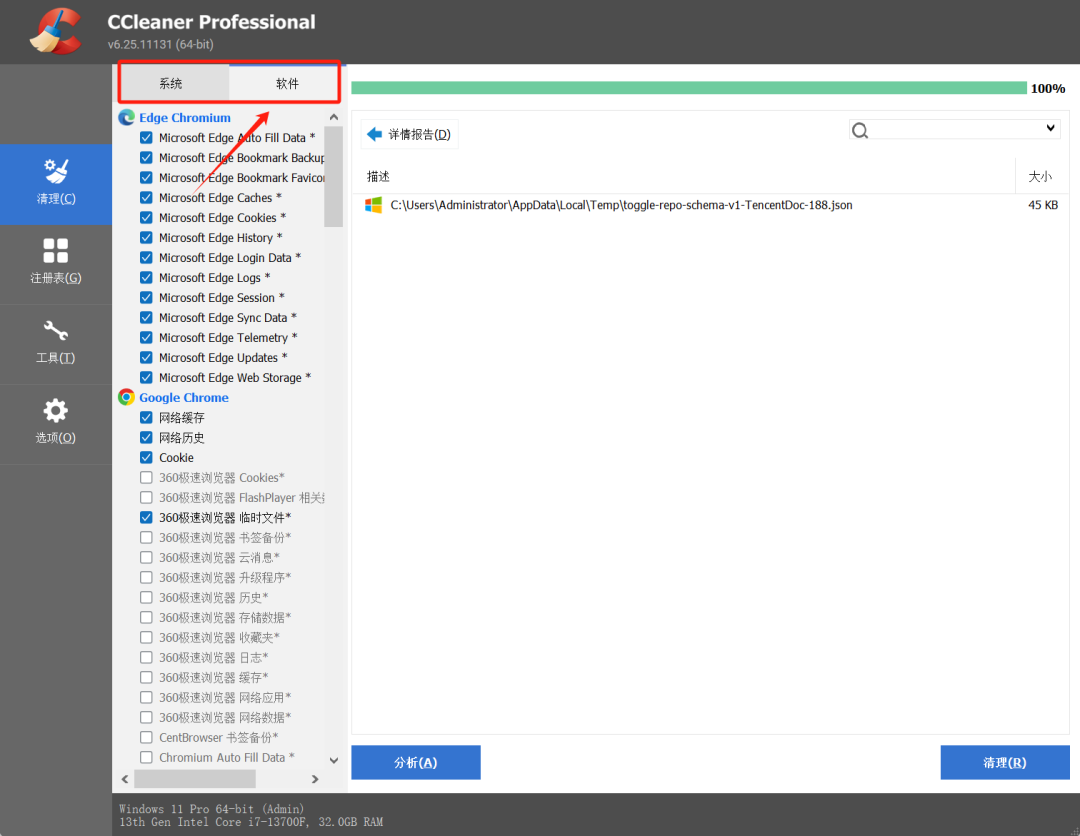Uncheck Microsoft Edge Login Data
The image size is (1080, 836).
pyautogui.click(x=146, y=258)
